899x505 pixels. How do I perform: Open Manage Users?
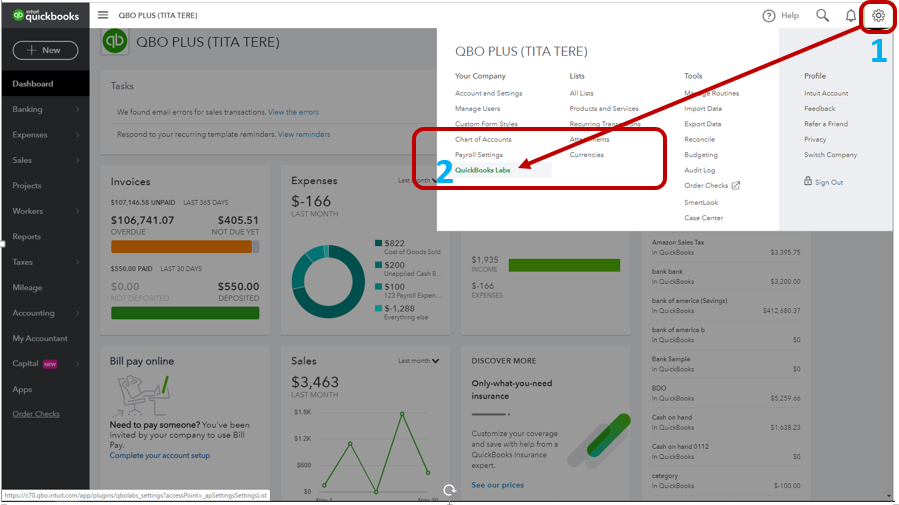[477, 108]
